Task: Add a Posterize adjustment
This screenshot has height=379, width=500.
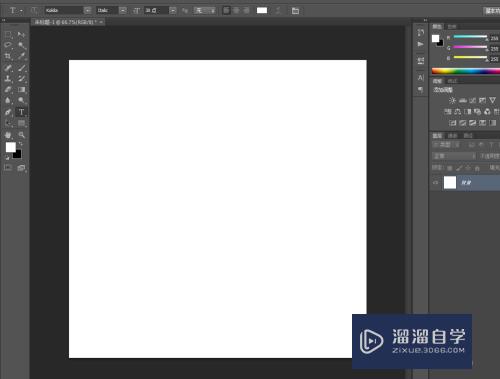Action: pyautogui.click(x=463, y=123)
